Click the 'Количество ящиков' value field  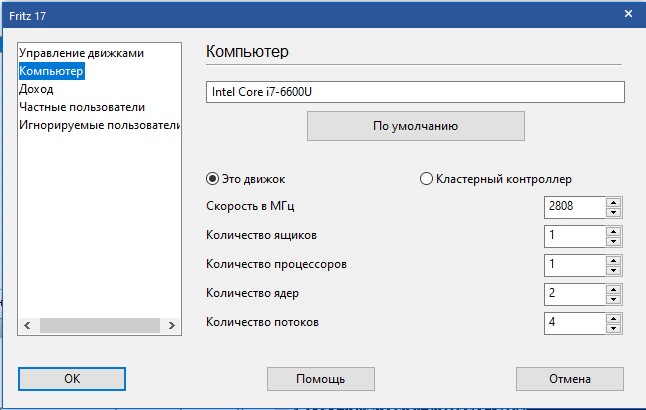(575, 236)
